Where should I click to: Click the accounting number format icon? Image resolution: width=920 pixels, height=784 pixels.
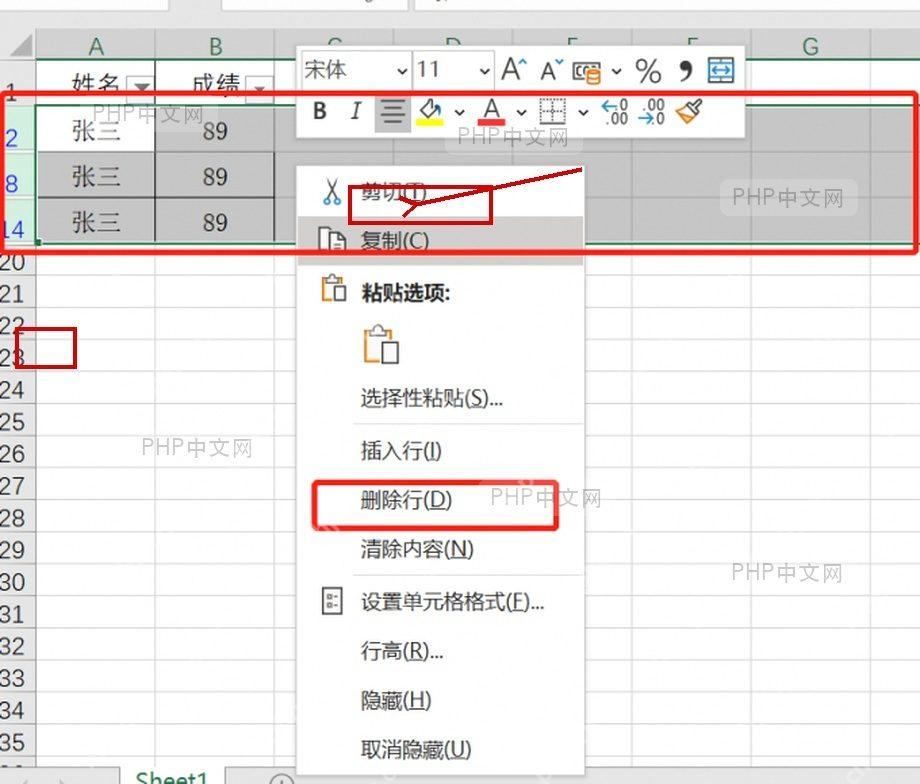[587, 72]
